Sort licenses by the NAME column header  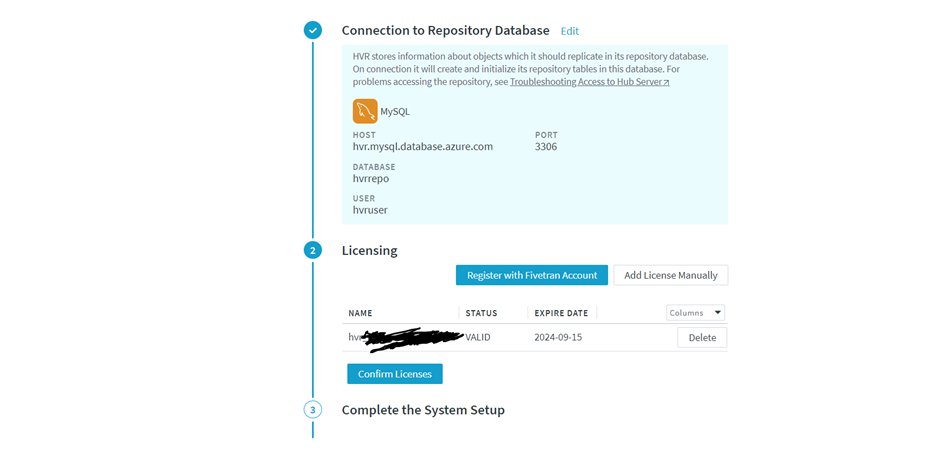click(x=360, y=313)
